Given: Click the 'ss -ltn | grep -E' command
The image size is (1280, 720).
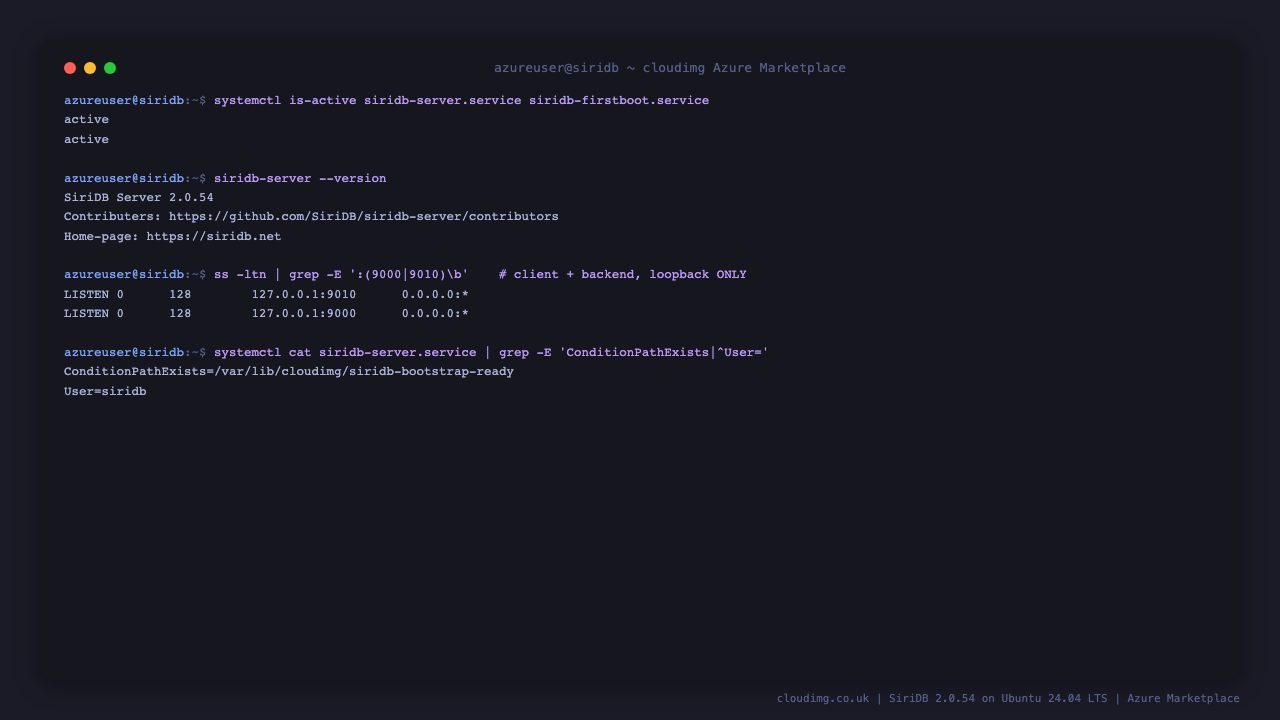Looking at the screenshot, I should coord(341,275).
